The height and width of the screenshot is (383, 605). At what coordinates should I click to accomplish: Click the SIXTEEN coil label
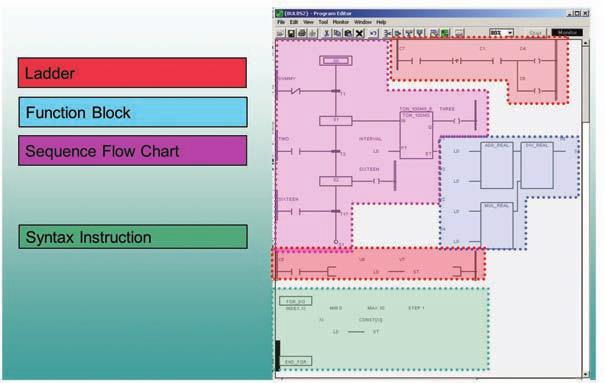[x=369, y=169]
